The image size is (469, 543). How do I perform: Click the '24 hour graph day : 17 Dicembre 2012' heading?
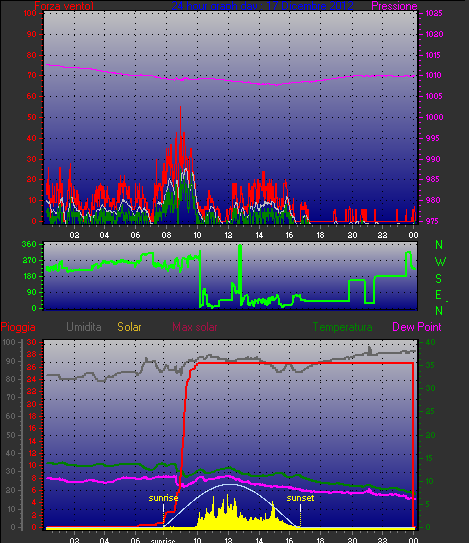(263, 6)
